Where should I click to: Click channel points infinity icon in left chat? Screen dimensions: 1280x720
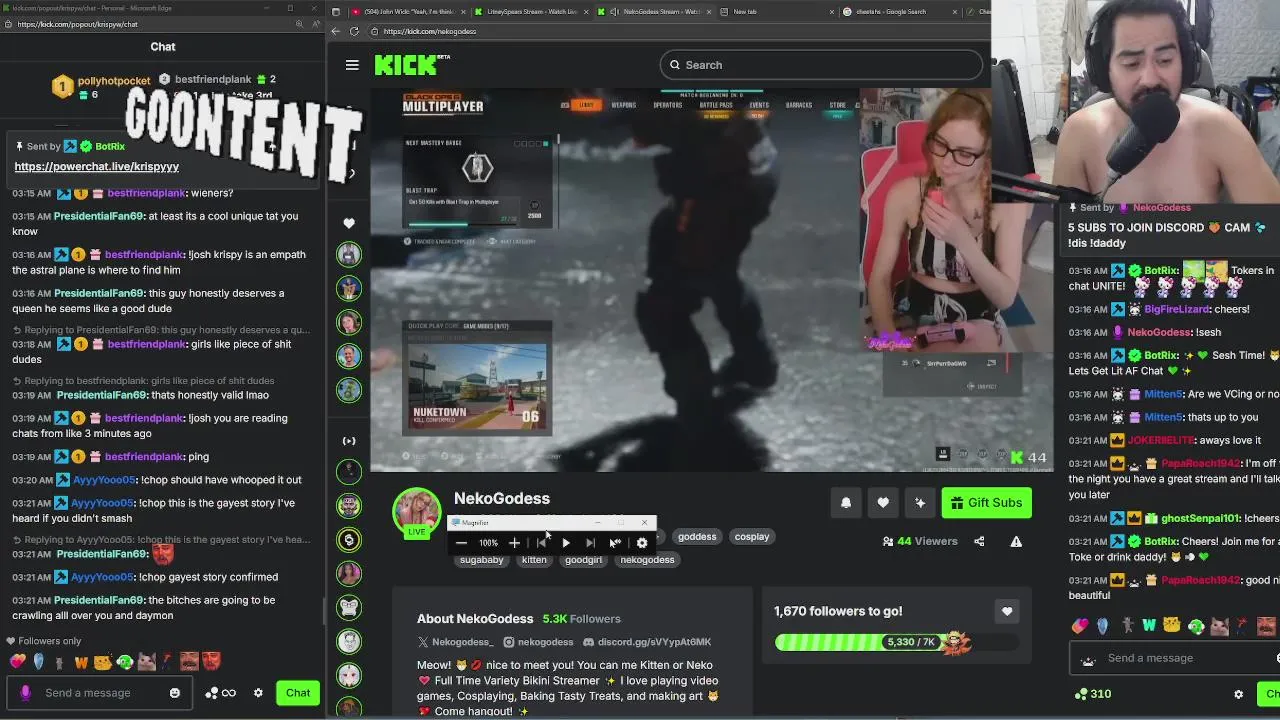coord(220,693)
